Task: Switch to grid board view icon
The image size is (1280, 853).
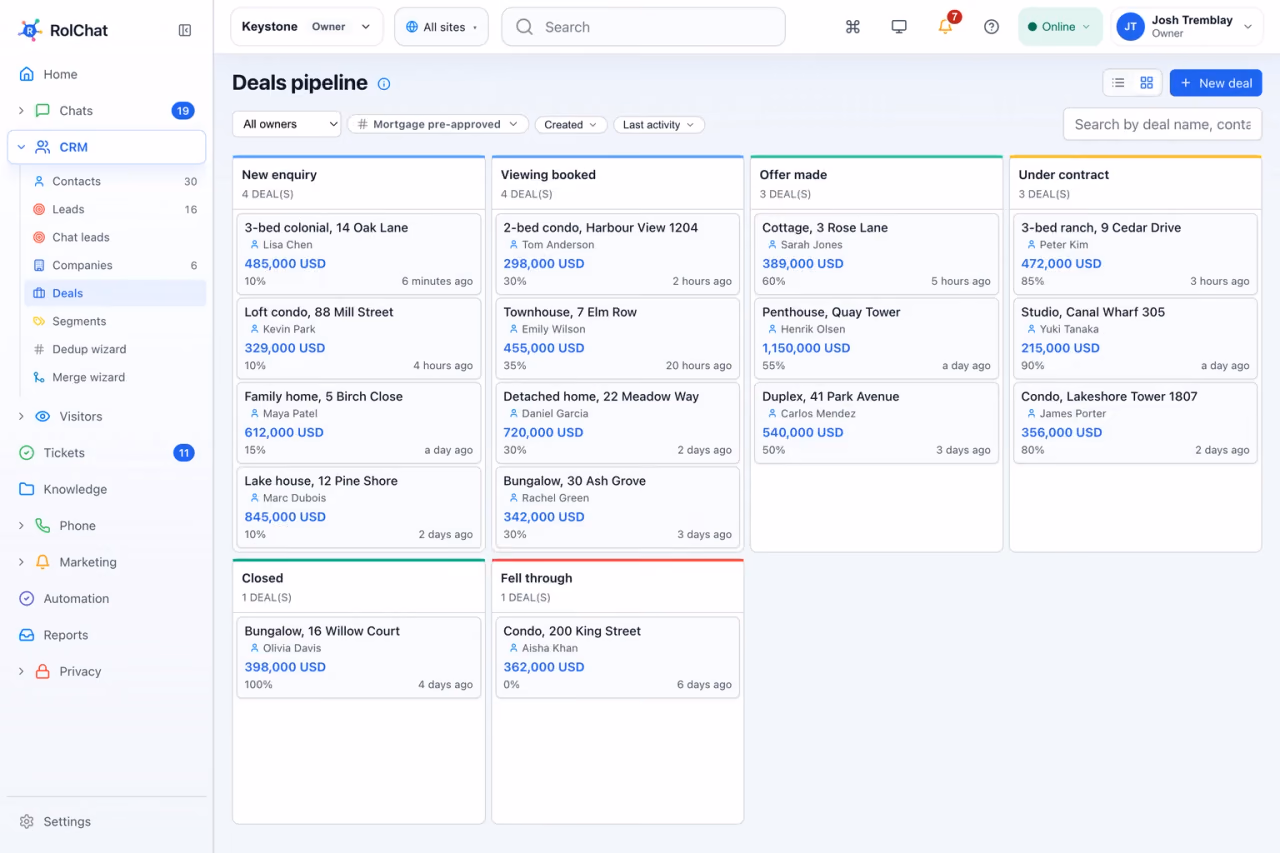Action: (1147, 83)
